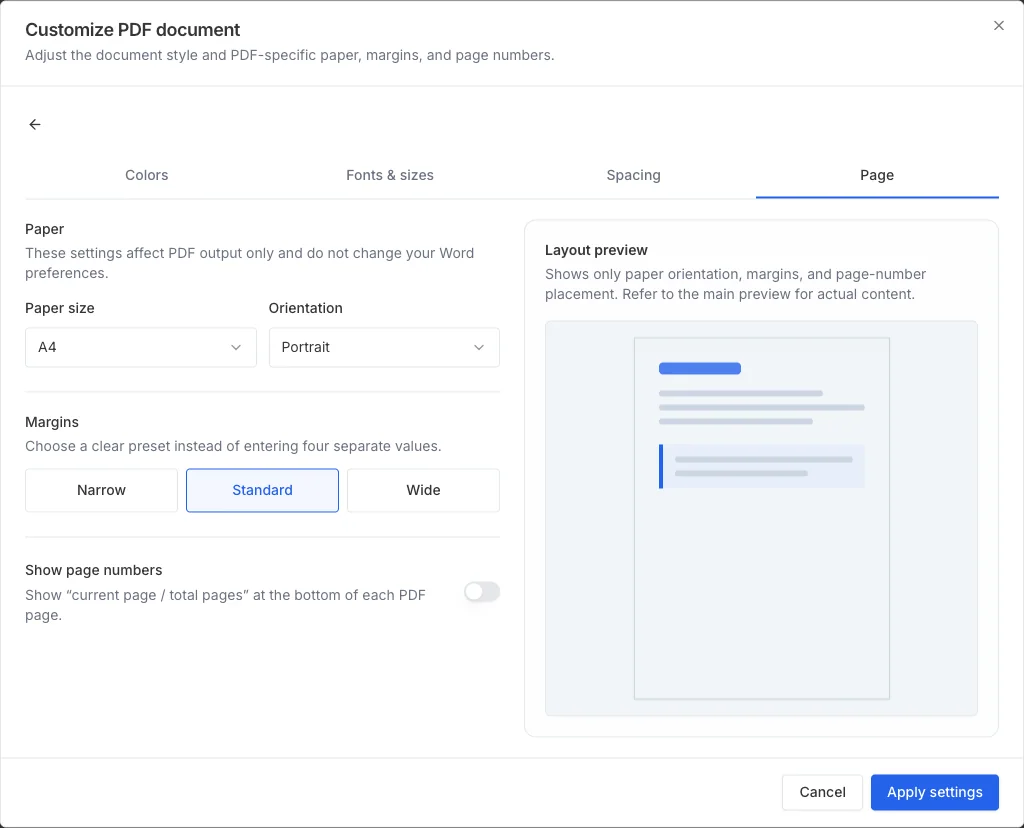Click the Layout preview heading
This screenshot has width=1024, height=828.
coord(596,250)
